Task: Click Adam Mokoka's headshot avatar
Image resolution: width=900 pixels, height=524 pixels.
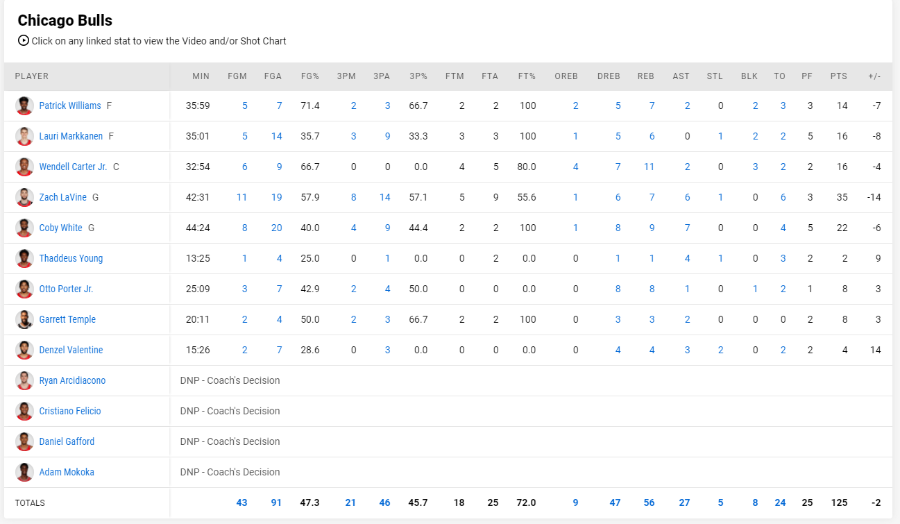Action: [24, 472]
